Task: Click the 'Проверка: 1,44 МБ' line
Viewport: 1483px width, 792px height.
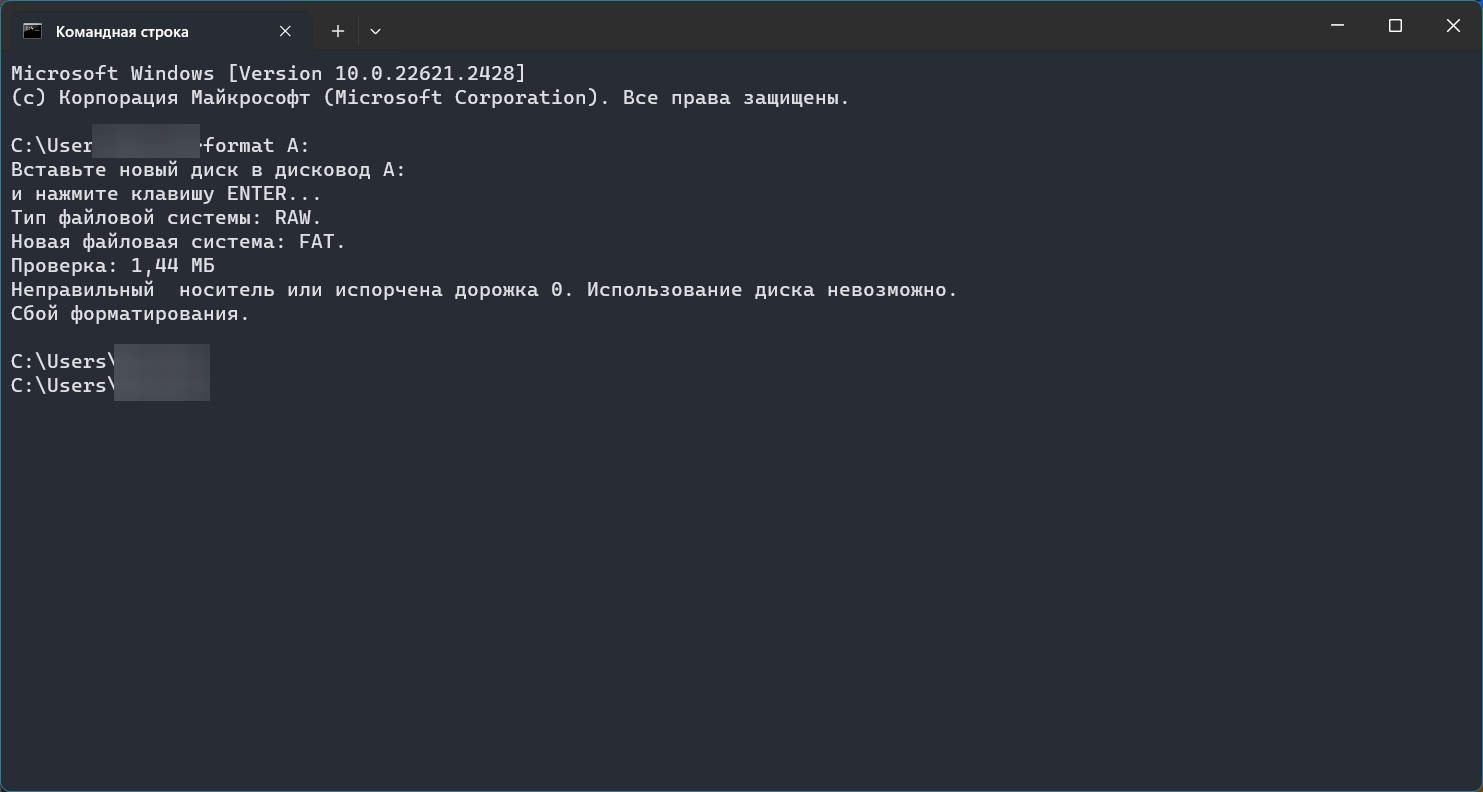Action: 112,266
